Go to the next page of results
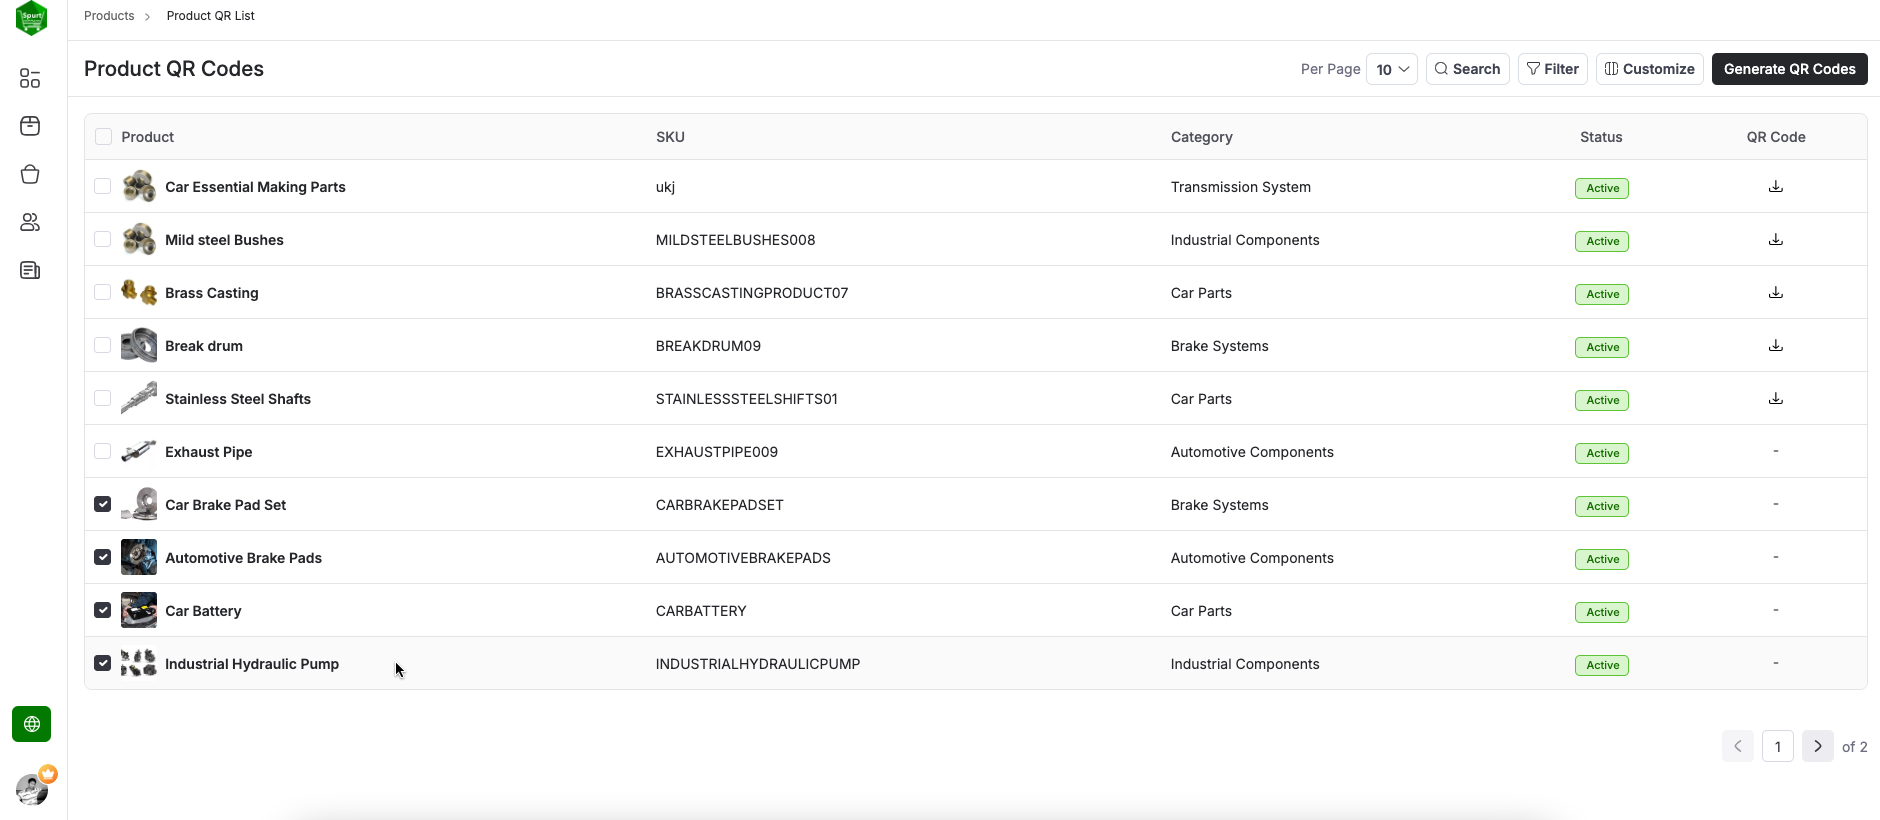The width and height of the screenshot is (1880, 820). 1817,746
